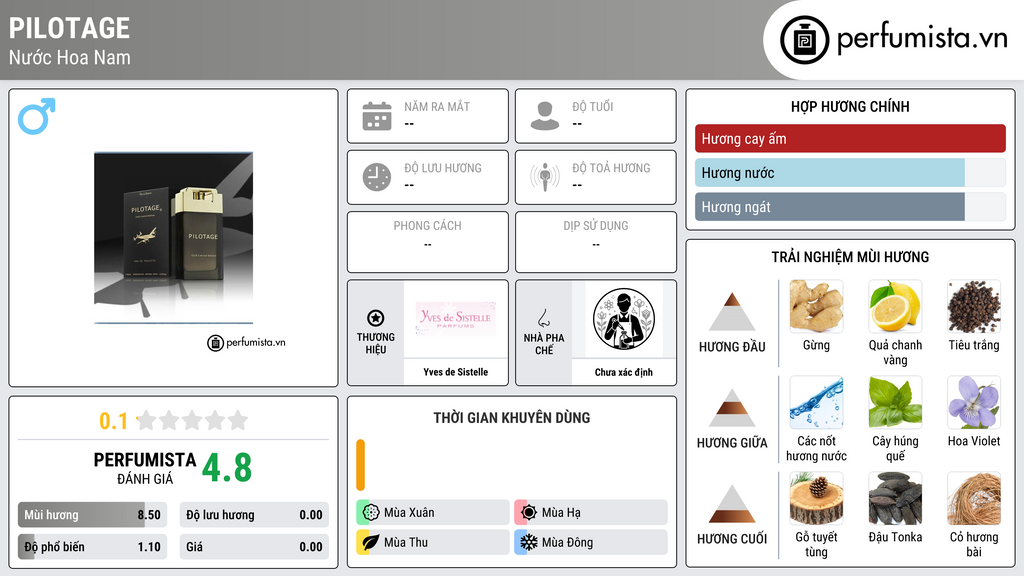The width and height of the screenshot is (1024, 576).
Task: Click the Gỗ tuyết tùng cedar image
Action: tap(816, 498)
